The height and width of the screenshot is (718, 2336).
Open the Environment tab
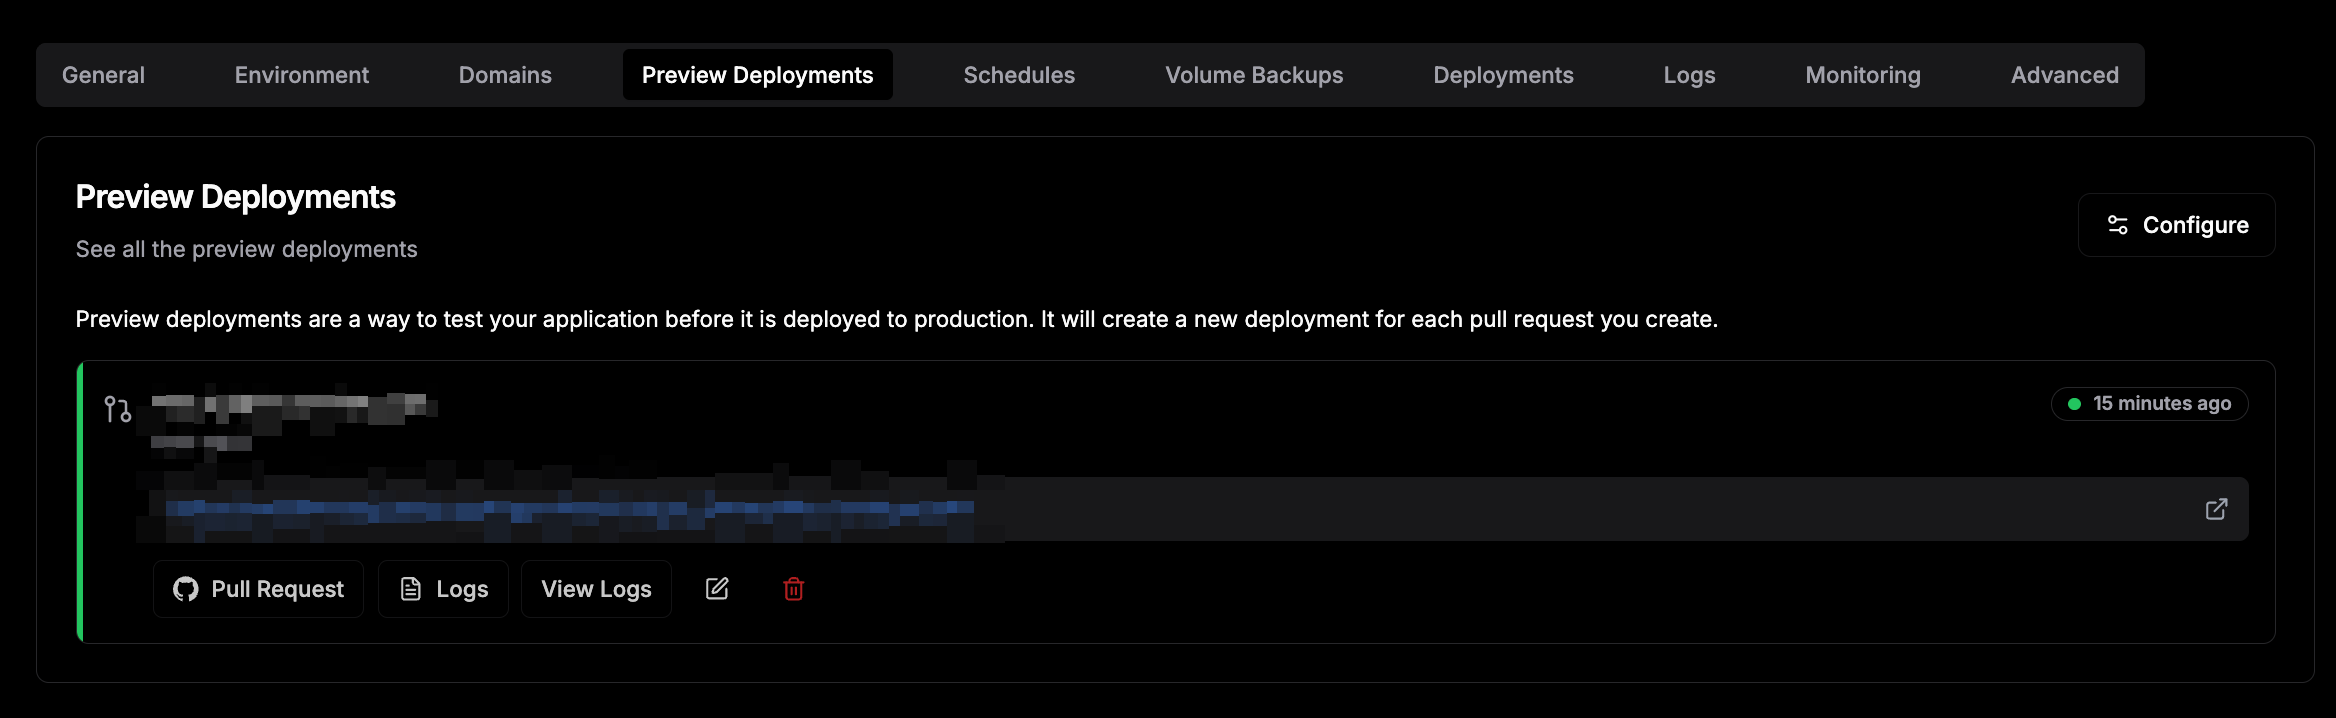pyautogui.click(x=301, y=75)
